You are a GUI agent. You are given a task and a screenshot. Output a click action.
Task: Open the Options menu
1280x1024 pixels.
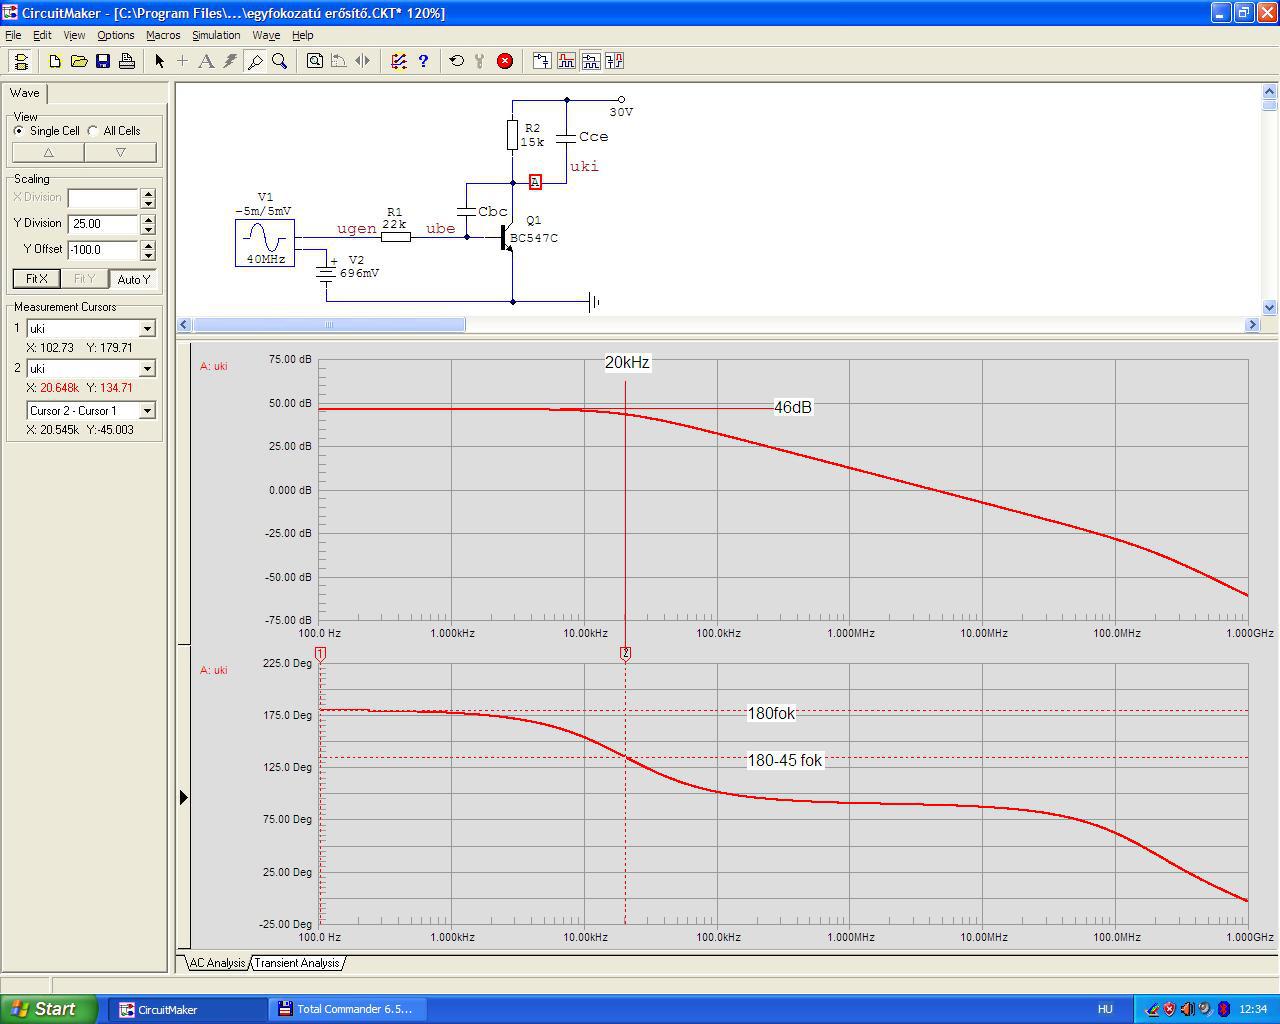[116, 35]
